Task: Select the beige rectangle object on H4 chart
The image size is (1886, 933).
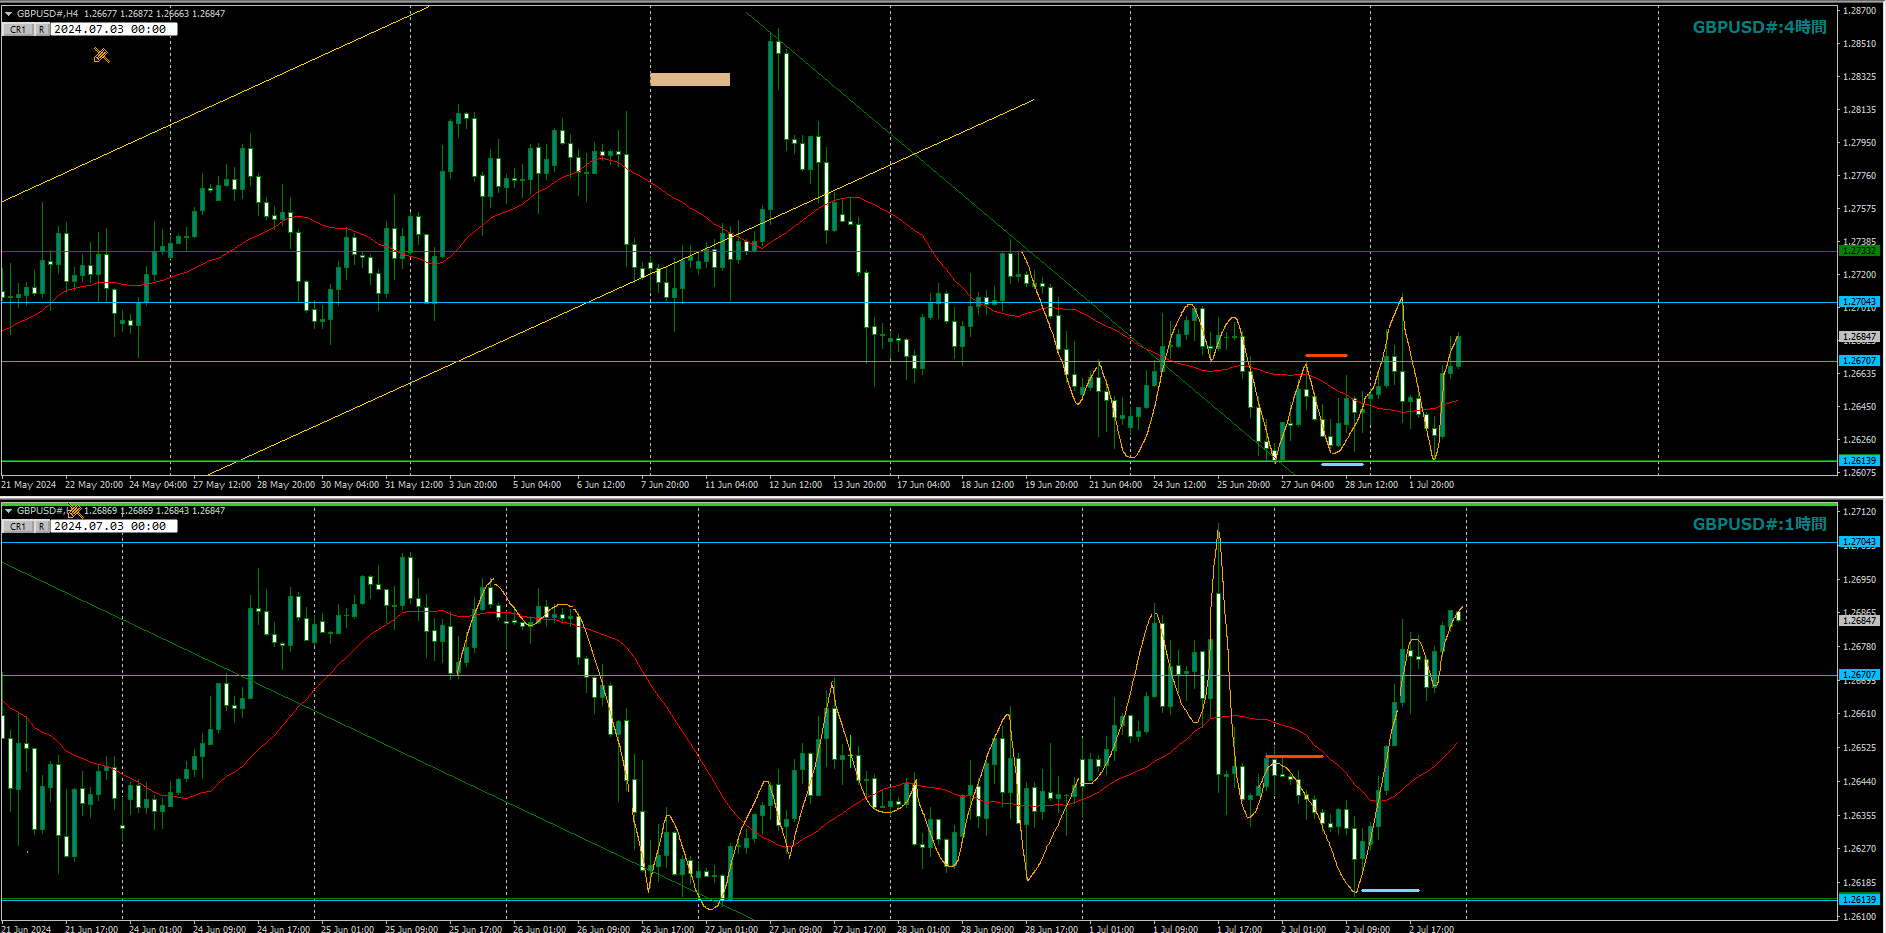Action: (690, 79)
